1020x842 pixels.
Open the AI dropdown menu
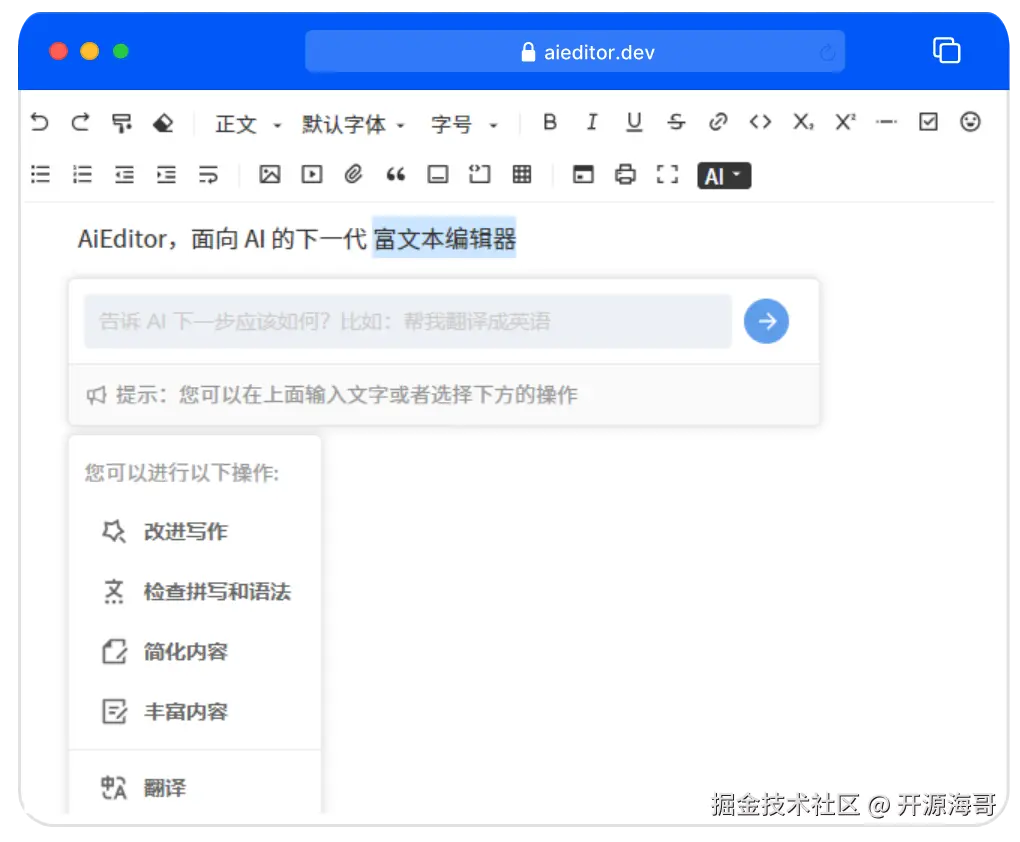coord(724,176)
